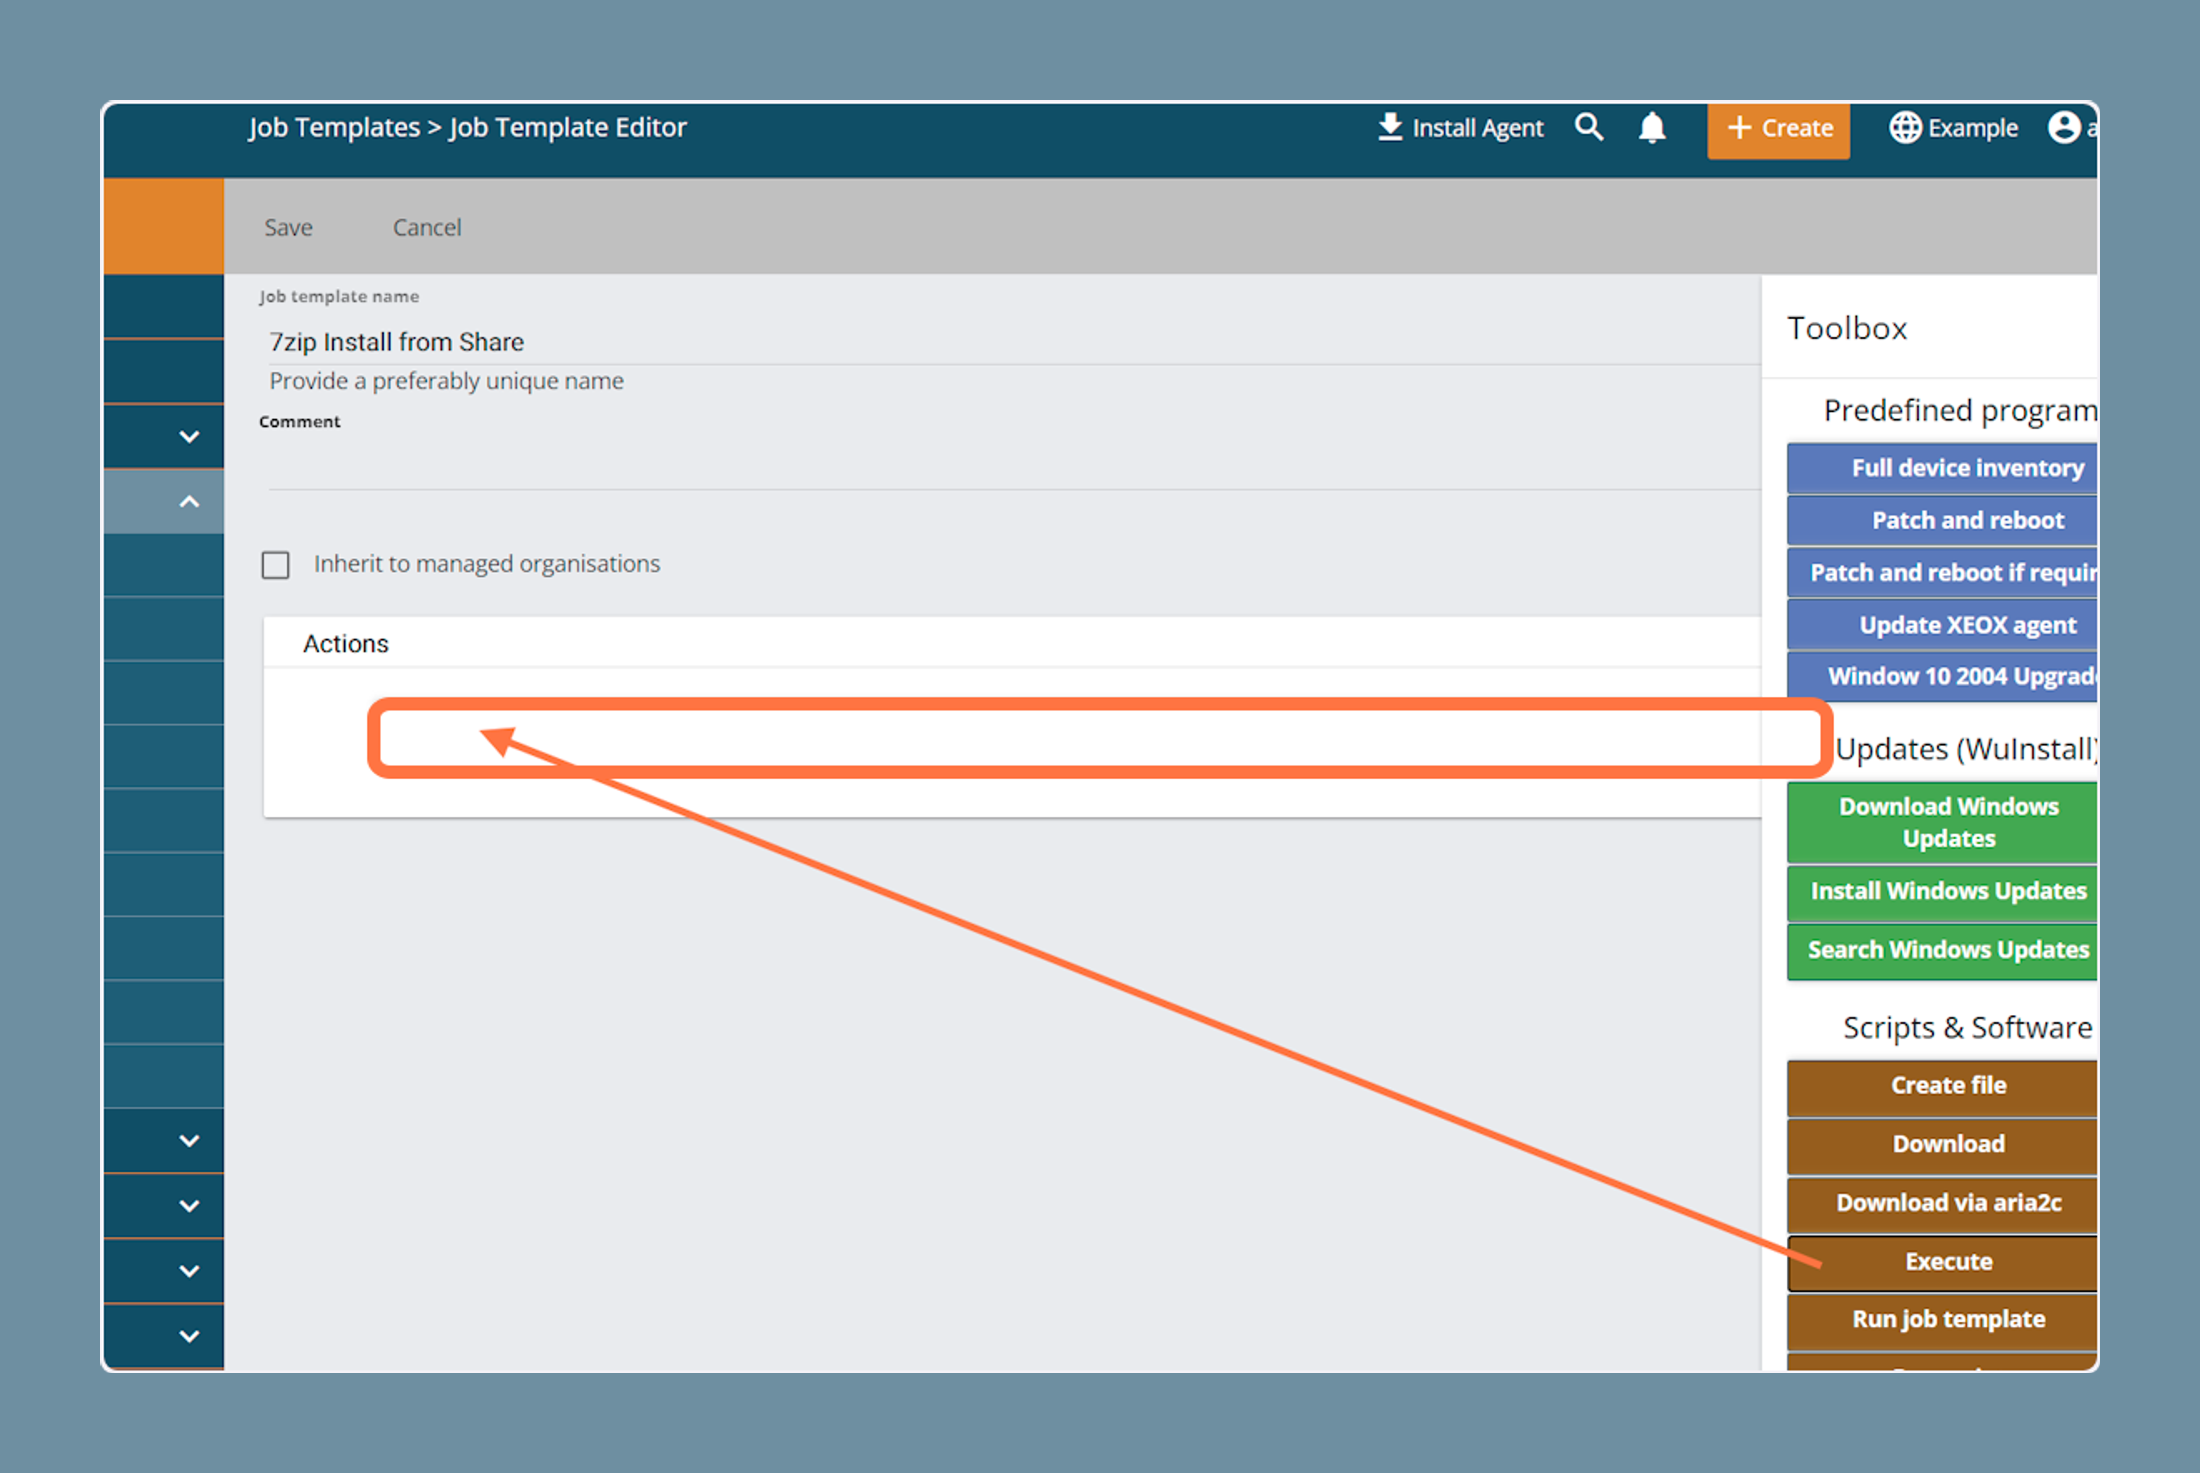The height and width of the screenshot is (1473, 2200).
Task: Select Patch and reboot in Toolbox
Action: coord(1942,520)
